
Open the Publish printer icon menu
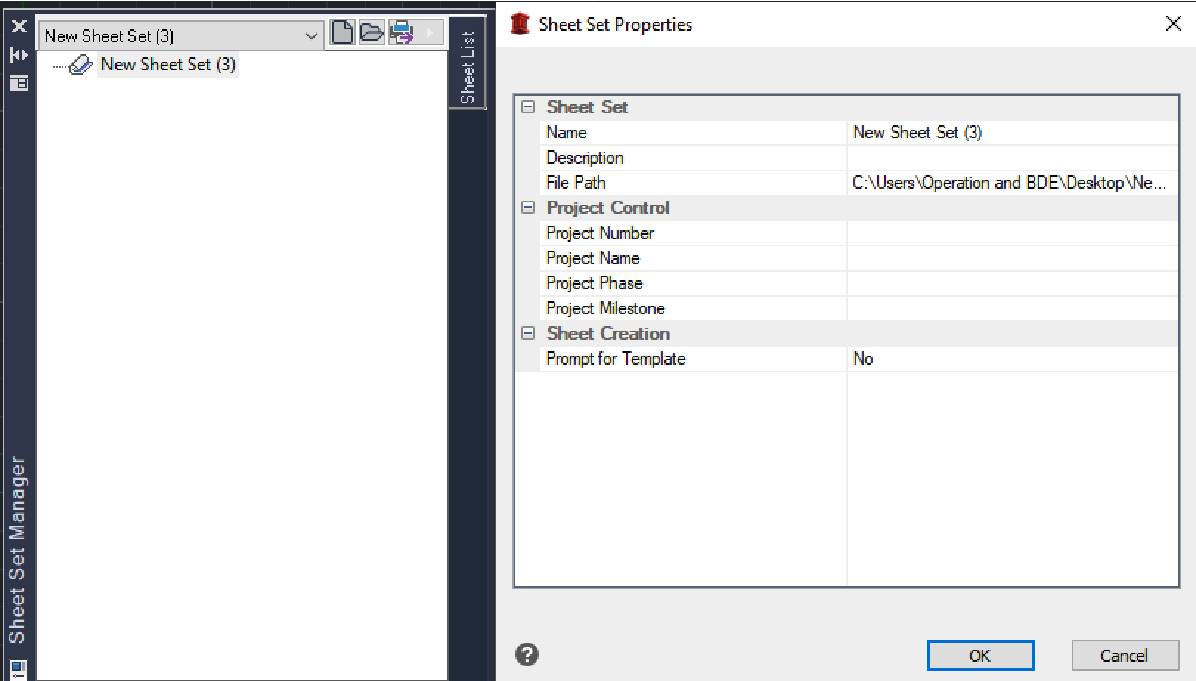(402, 33)
